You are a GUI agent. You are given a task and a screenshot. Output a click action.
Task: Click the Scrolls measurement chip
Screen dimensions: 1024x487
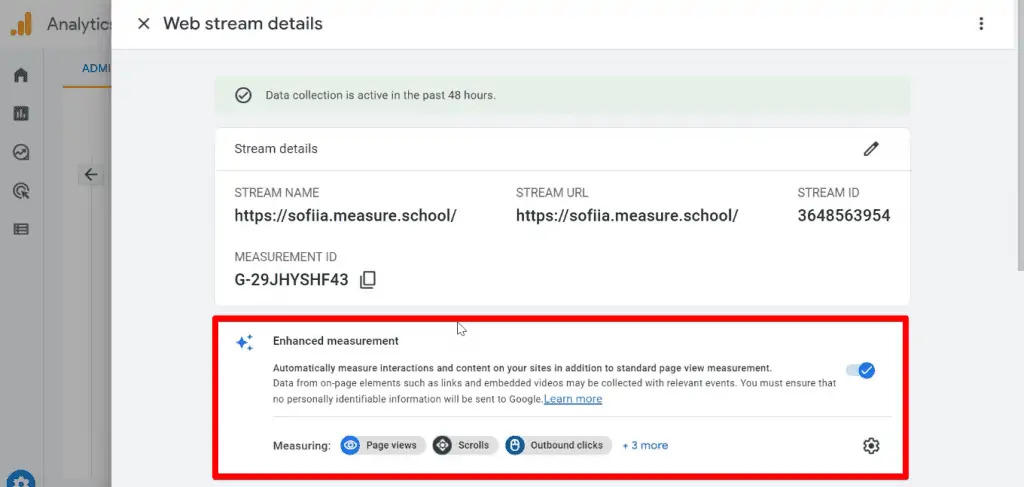[465, 445]
